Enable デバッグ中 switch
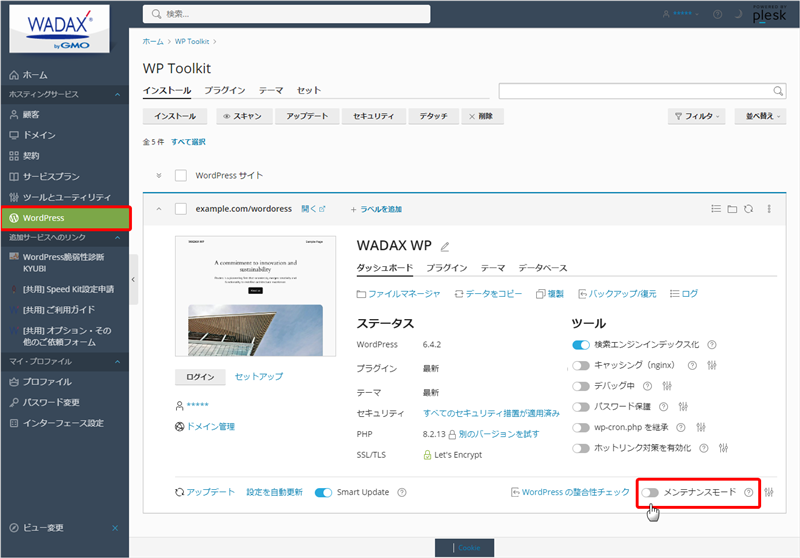The width and height of the screenshot is (800, 558). pyautogui.click(x=581, y=386)
